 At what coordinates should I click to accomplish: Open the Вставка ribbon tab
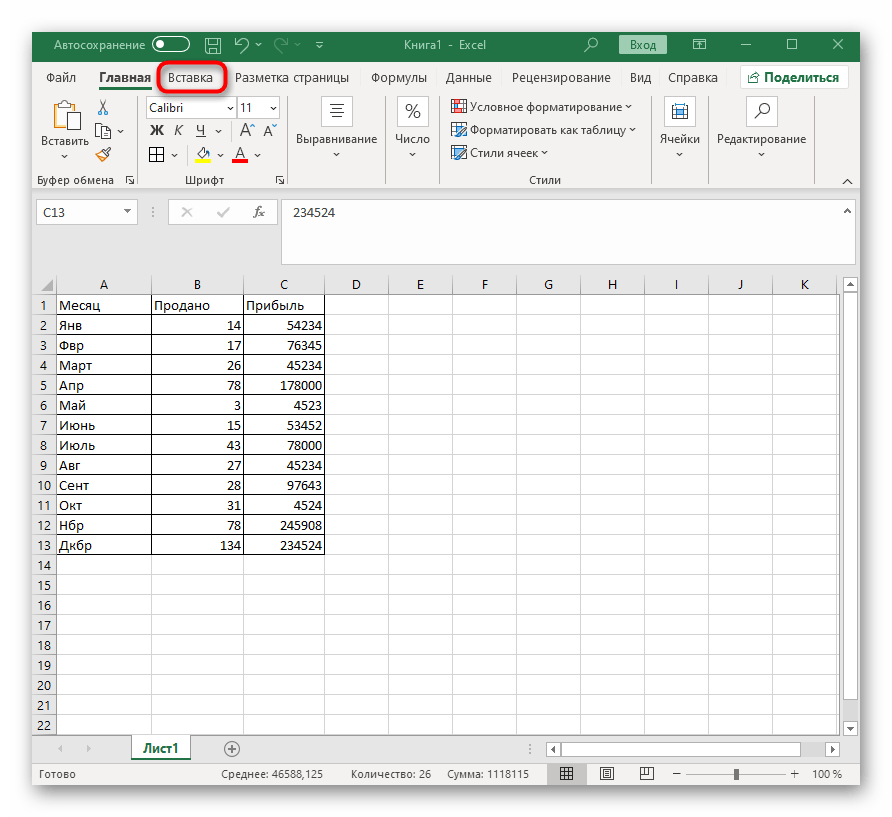[190, 77]
